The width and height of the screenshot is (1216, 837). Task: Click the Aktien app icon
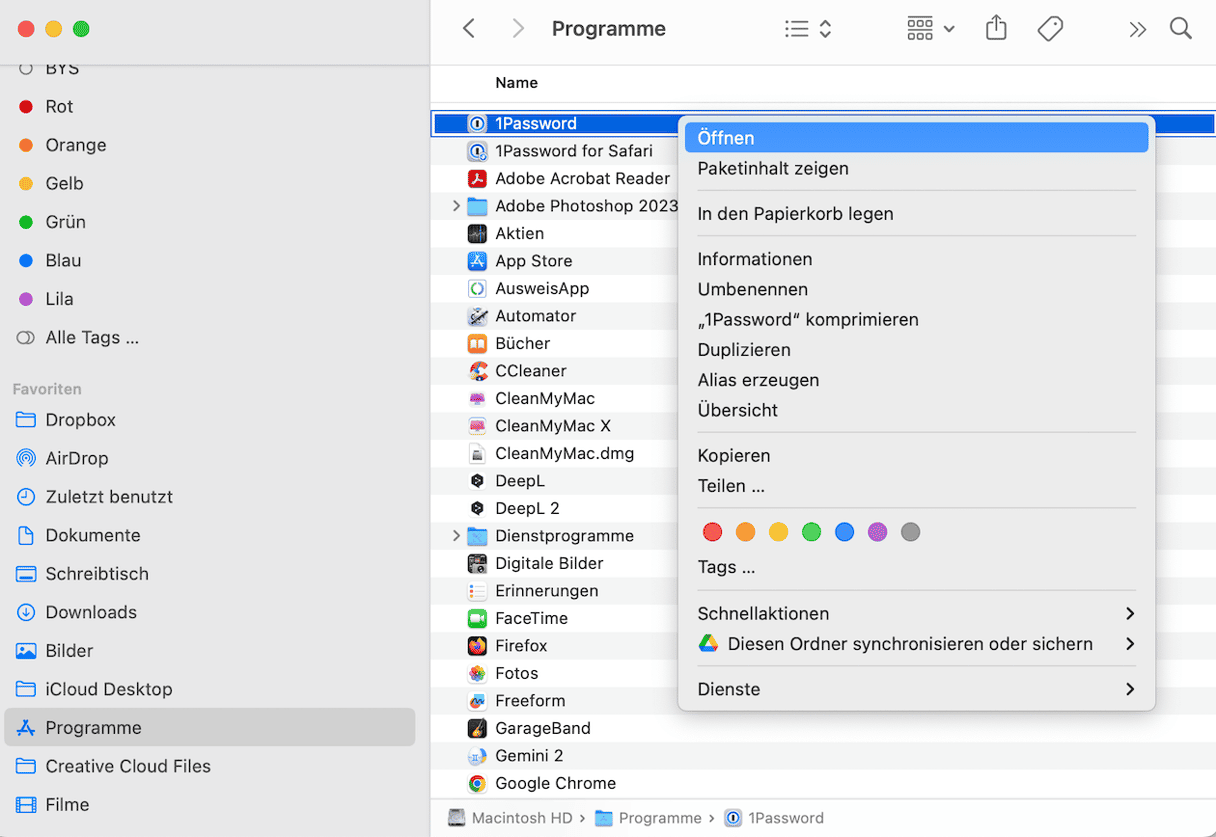tap(477, 234)
